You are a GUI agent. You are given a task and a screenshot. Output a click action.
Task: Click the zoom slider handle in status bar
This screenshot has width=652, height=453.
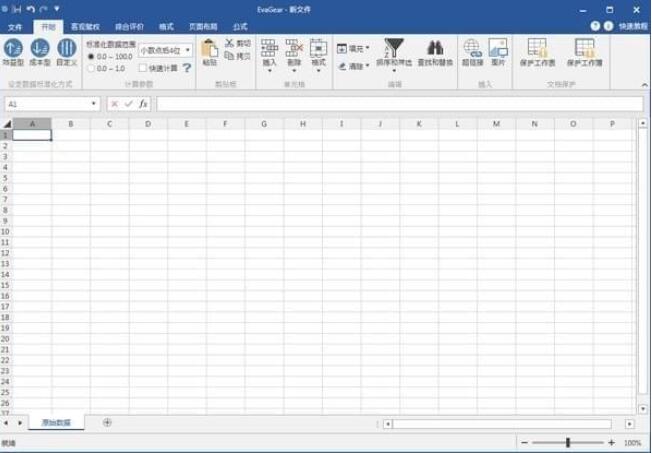pyautogui.click(x=568, y=443)
